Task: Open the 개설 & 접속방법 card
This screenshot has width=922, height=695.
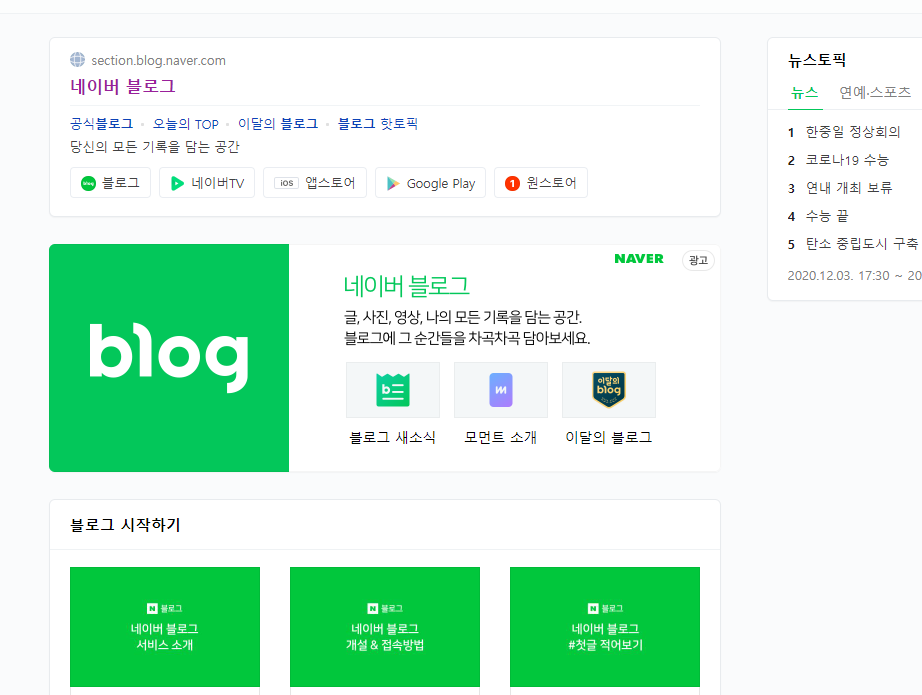Action: (385, 627)
